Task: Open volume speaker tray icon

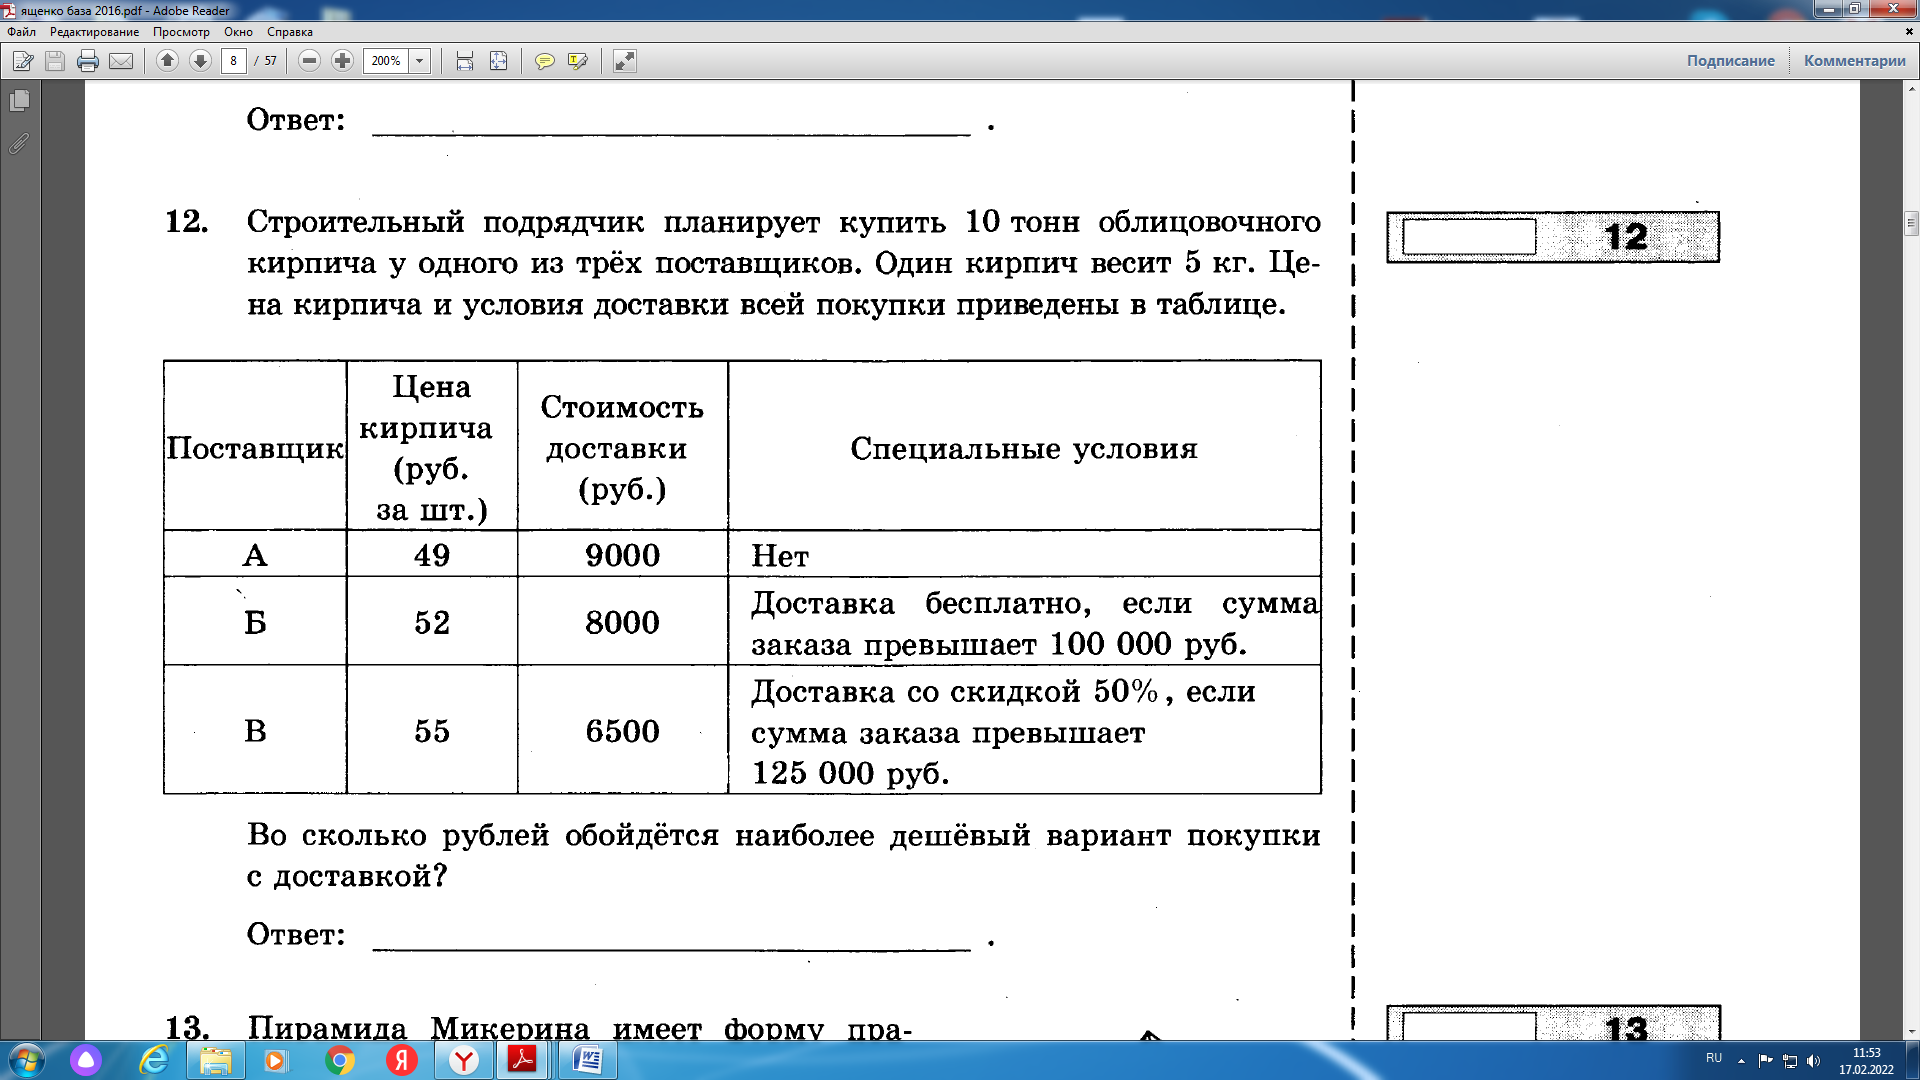Action: click(x=1814, y=1061)
